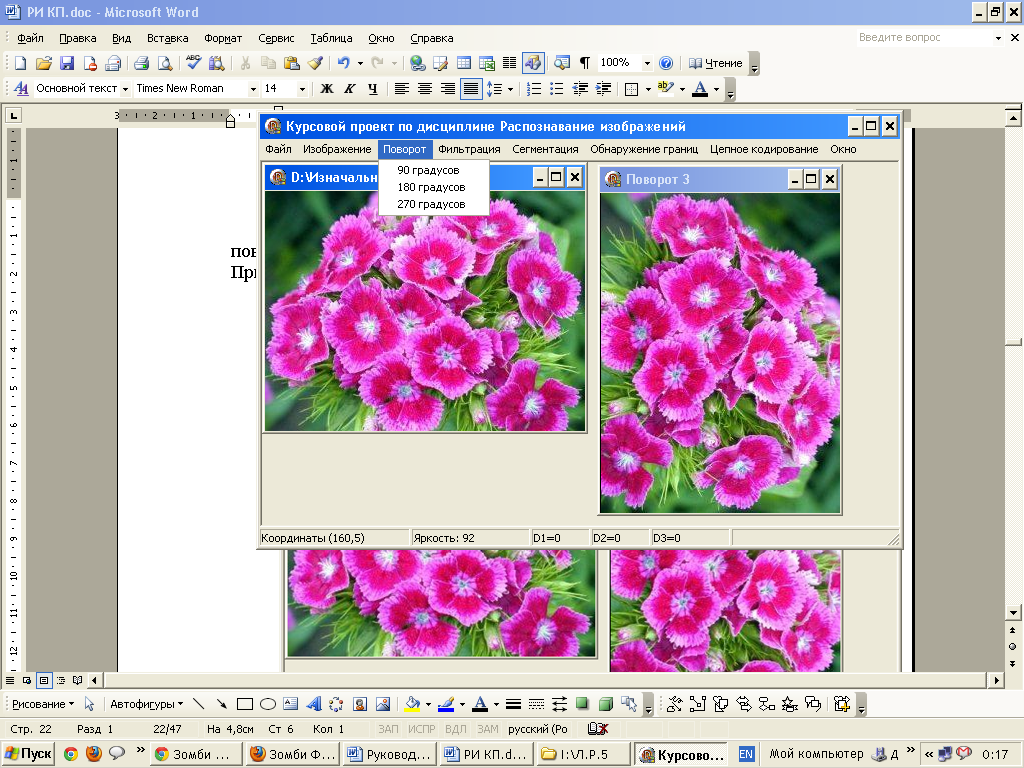The height and width of the screenshot is (768, 1024).
Task: Click the font color A button
Action: tap(700, 89)
